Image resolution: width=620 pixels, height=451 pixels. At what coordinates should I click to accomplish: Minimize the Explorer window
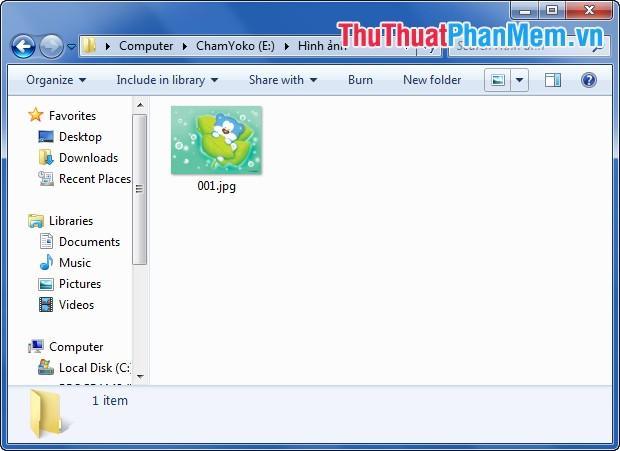(525, 11)
